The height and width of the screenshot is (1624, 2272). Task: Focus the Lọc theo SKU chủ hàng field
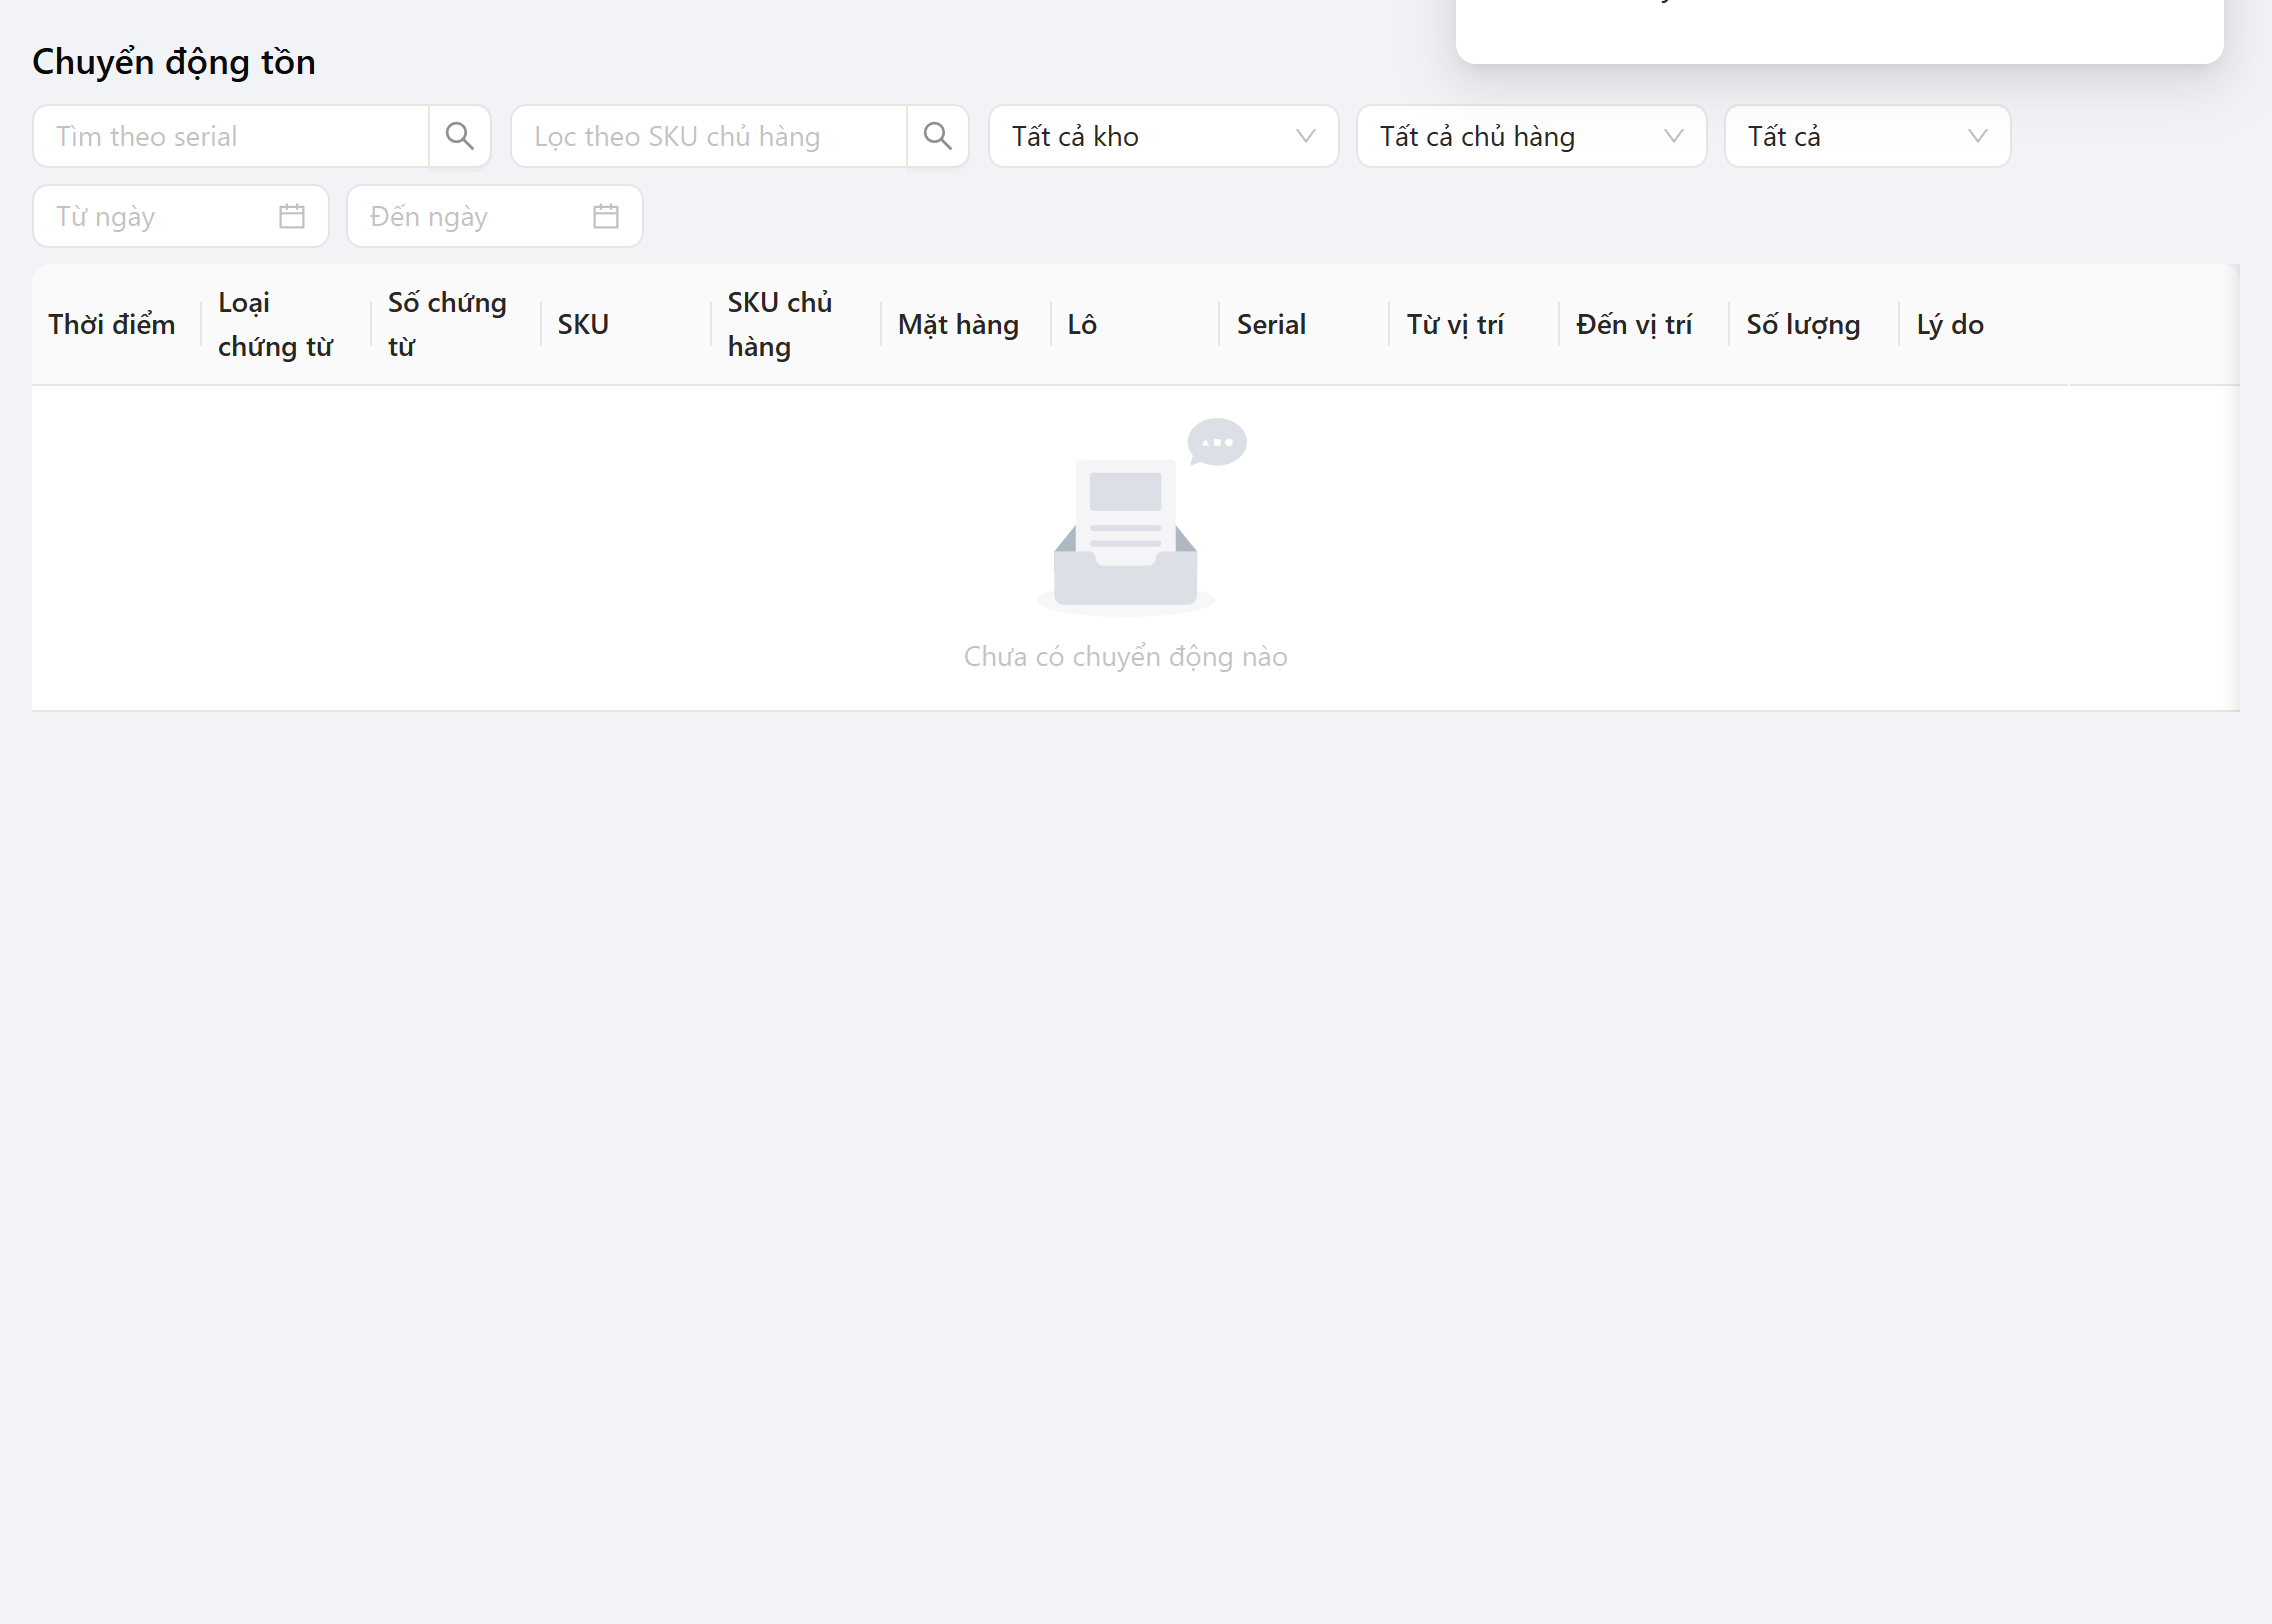click(x=709, y=136)
